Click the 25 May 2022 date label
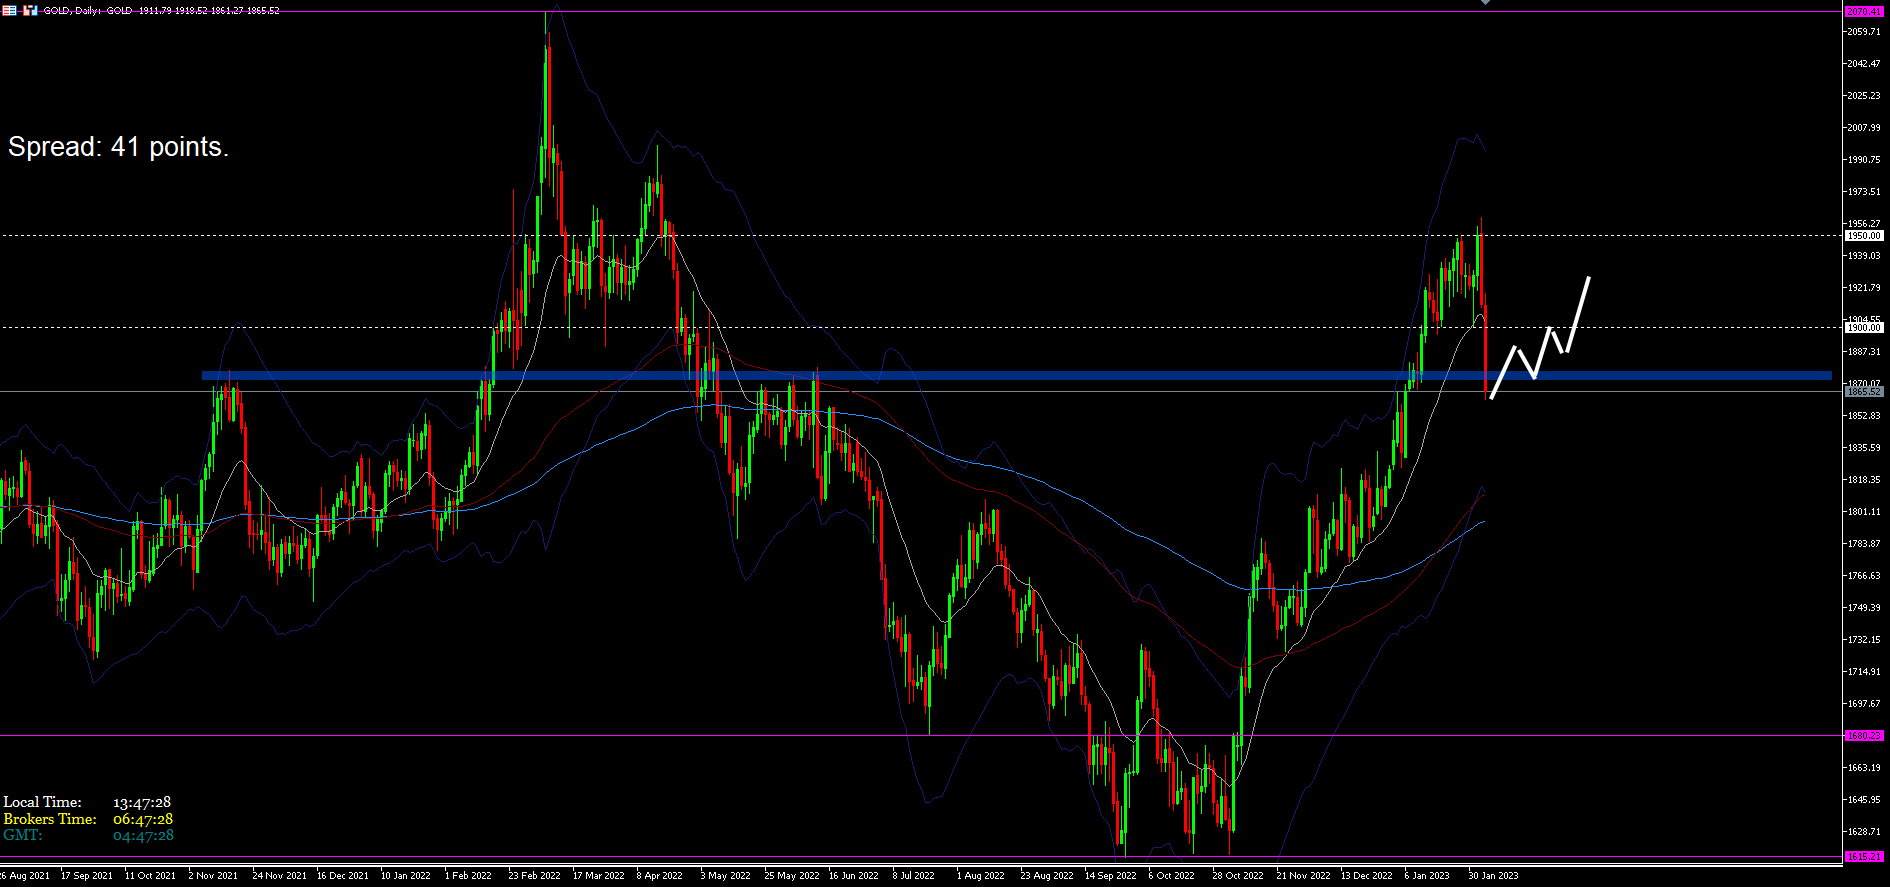This screenshot has width=1890, height=887. coord(792,876)
